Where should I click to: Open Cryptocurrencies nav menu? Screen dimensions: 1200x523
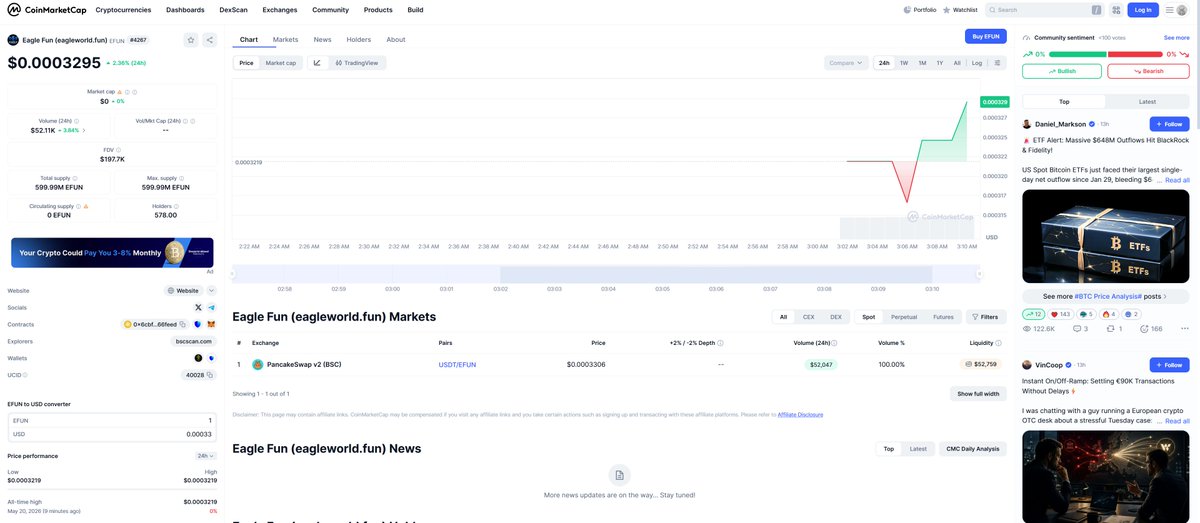[123, 10]
